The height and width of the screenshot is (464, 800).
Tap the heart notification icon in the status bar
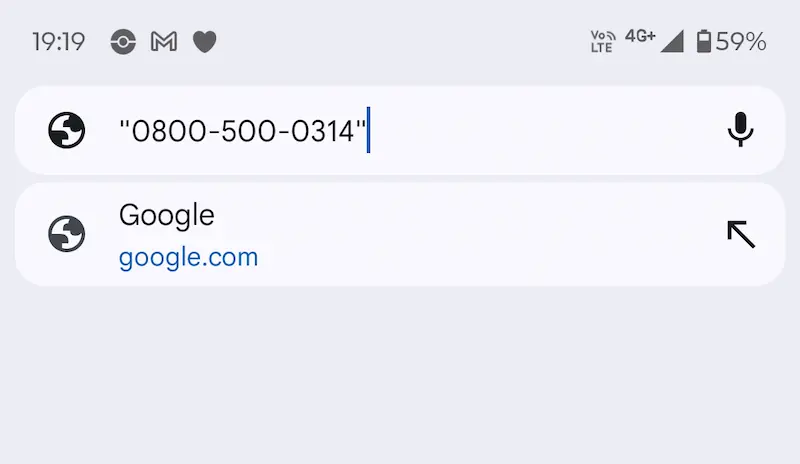click(204, 42)
